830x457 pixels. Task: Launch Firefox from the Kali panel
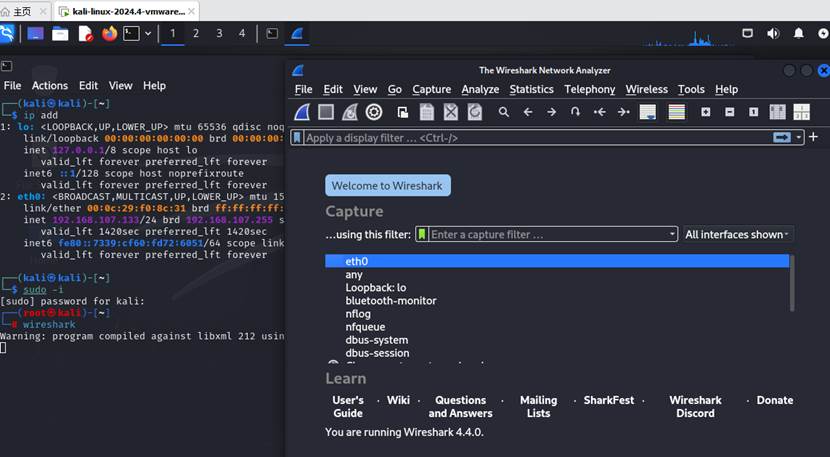pos(110,34)
